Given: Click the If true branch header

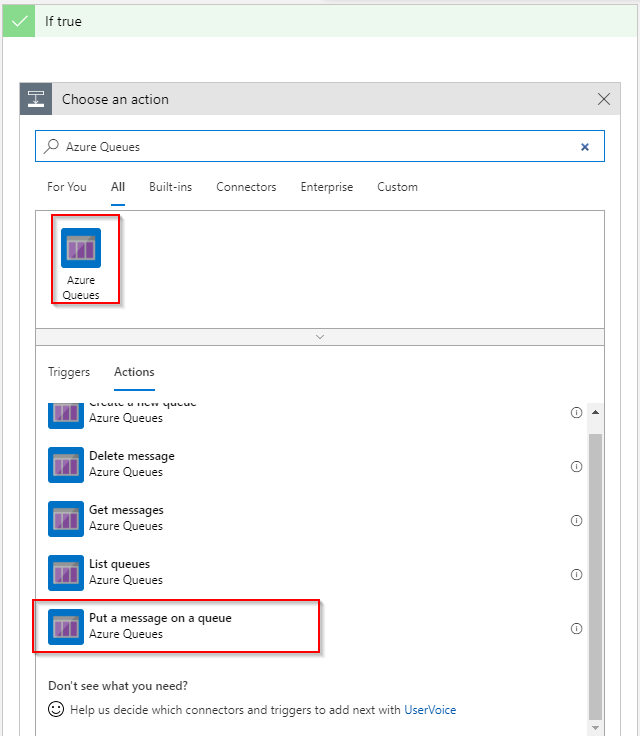Looking at the screenshot, I should pos(320,21).
